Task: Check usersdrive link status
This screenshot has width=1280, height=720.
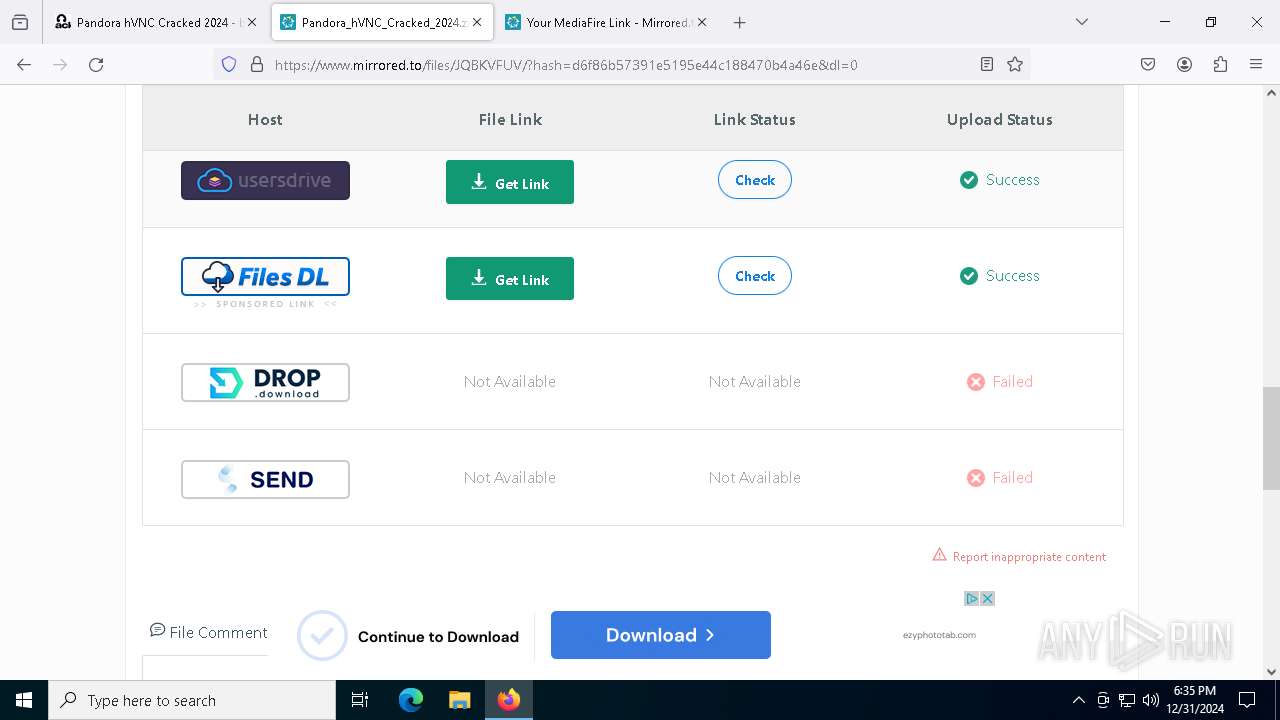Action: pyautogui.click(x=755, y=180)
